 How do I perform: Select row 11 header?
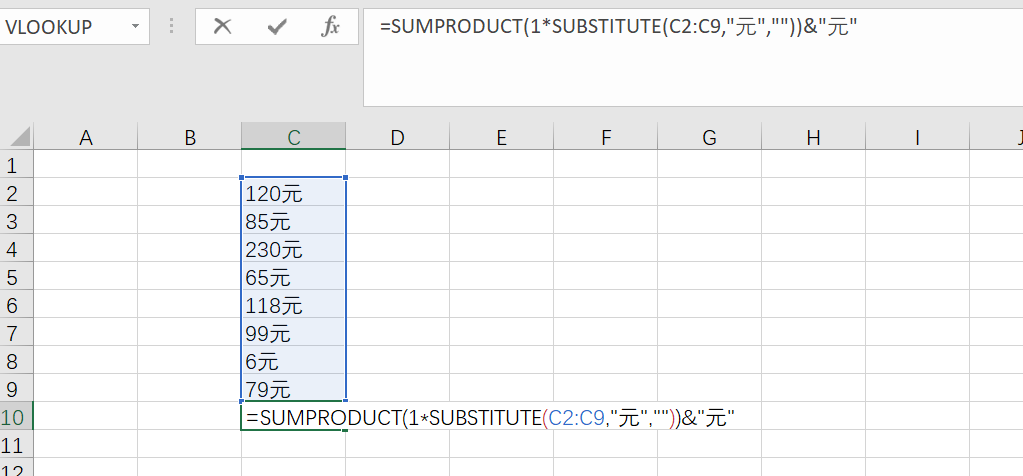[16, 445]
